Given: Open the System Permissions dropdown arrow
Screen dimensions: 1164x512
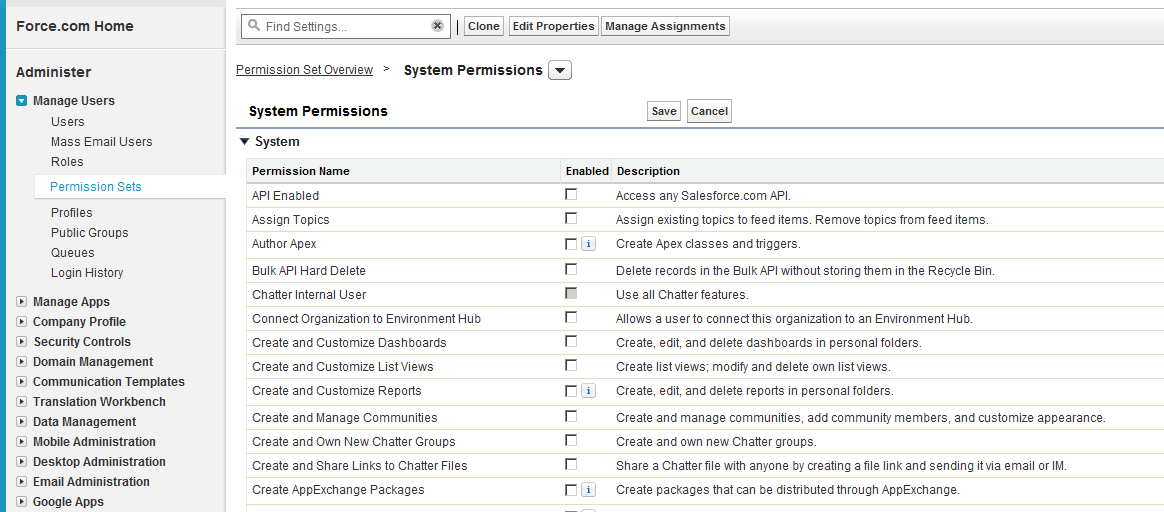Looking at the screenshot, I should tap(560, 70).
